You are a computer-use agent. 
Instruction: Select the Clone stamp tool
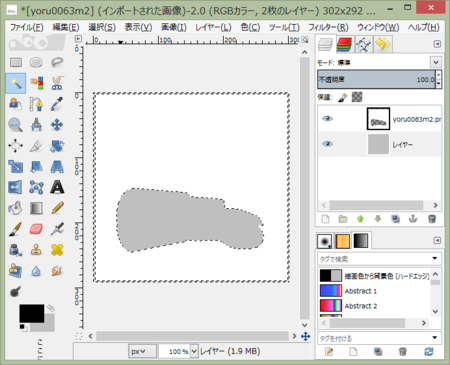click(x=36, y=250)
